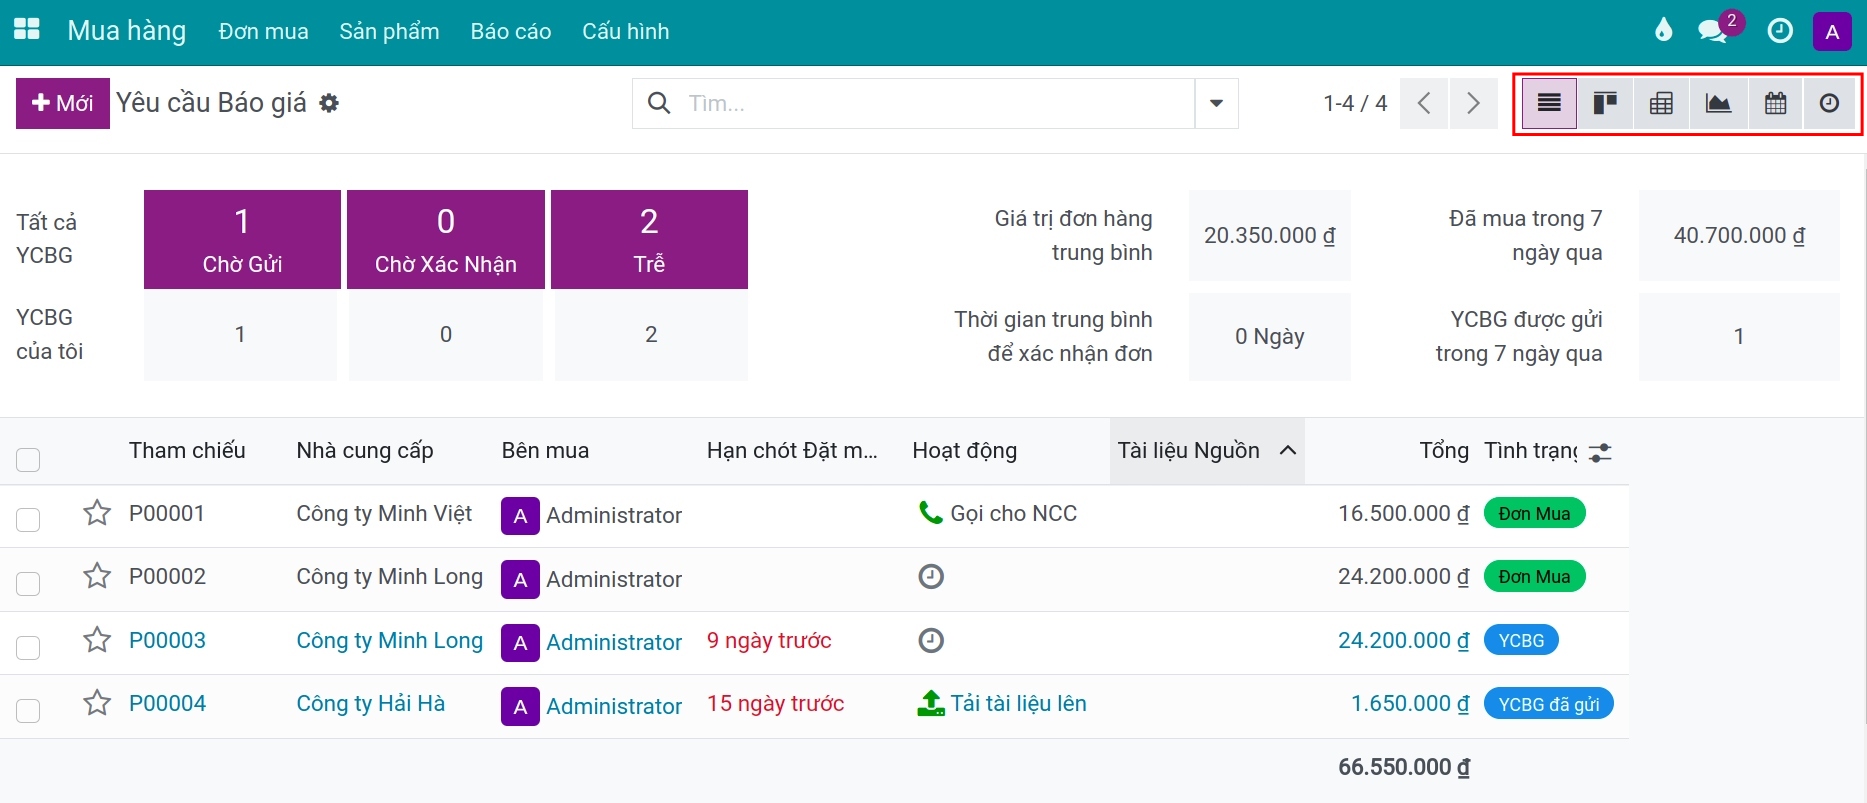Switch to kanban view
The image size is (1867, 803).
pyautogui.click(x=1605, y=103)
